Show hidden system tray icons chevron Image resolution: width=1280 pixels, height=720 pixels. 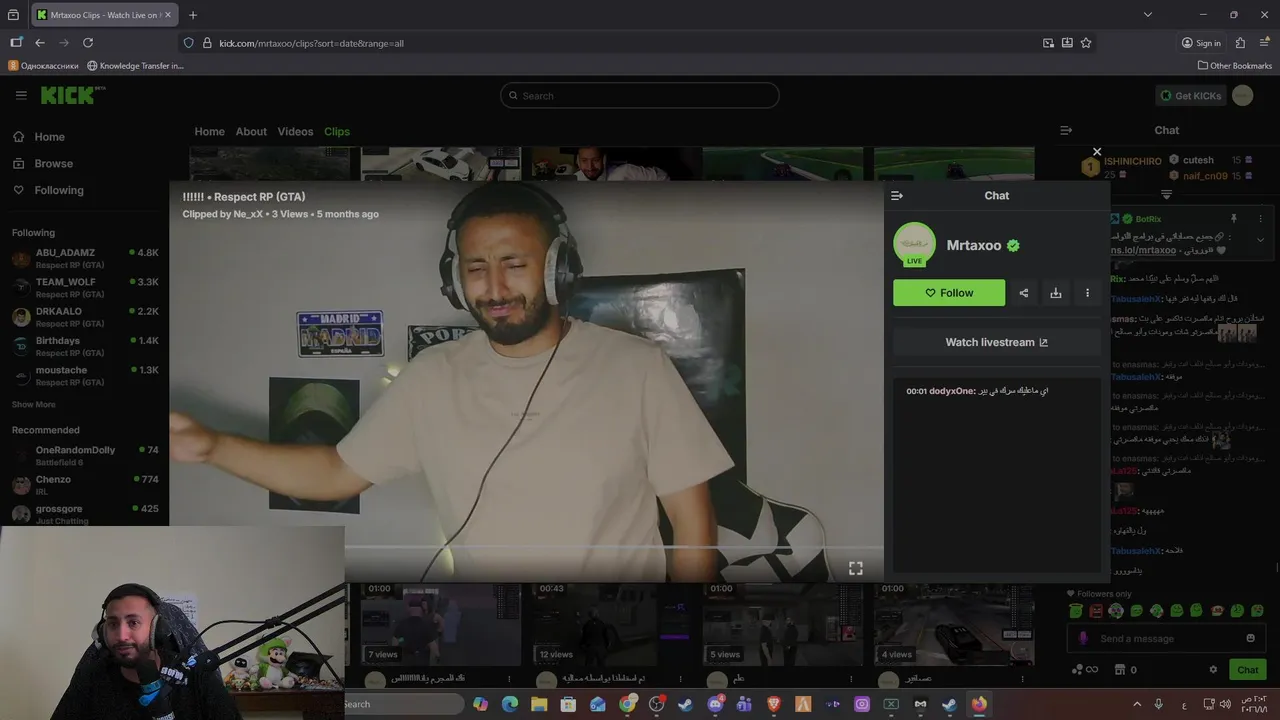pyautogui.click(x=1137, y=704)
